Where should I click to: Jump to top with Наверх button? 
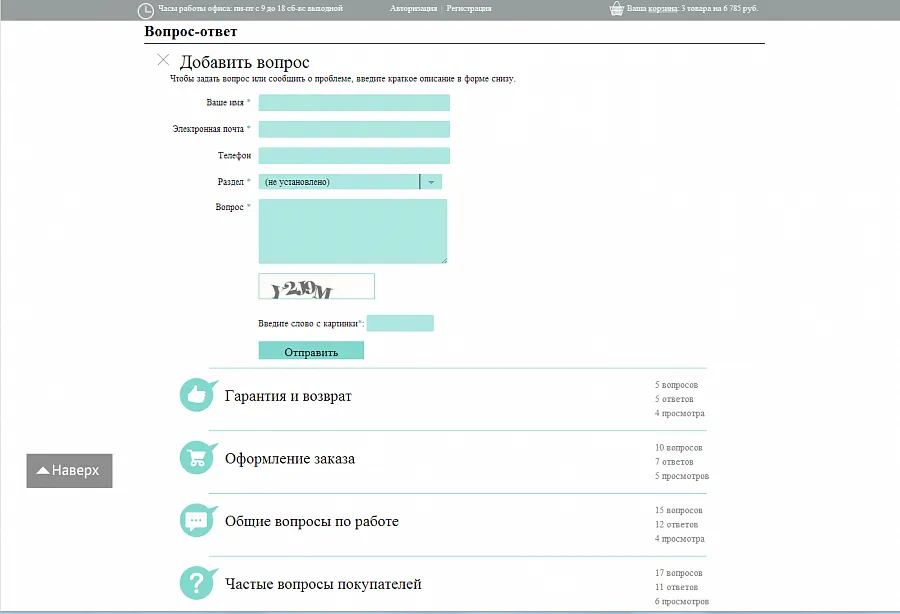(69, 471)
